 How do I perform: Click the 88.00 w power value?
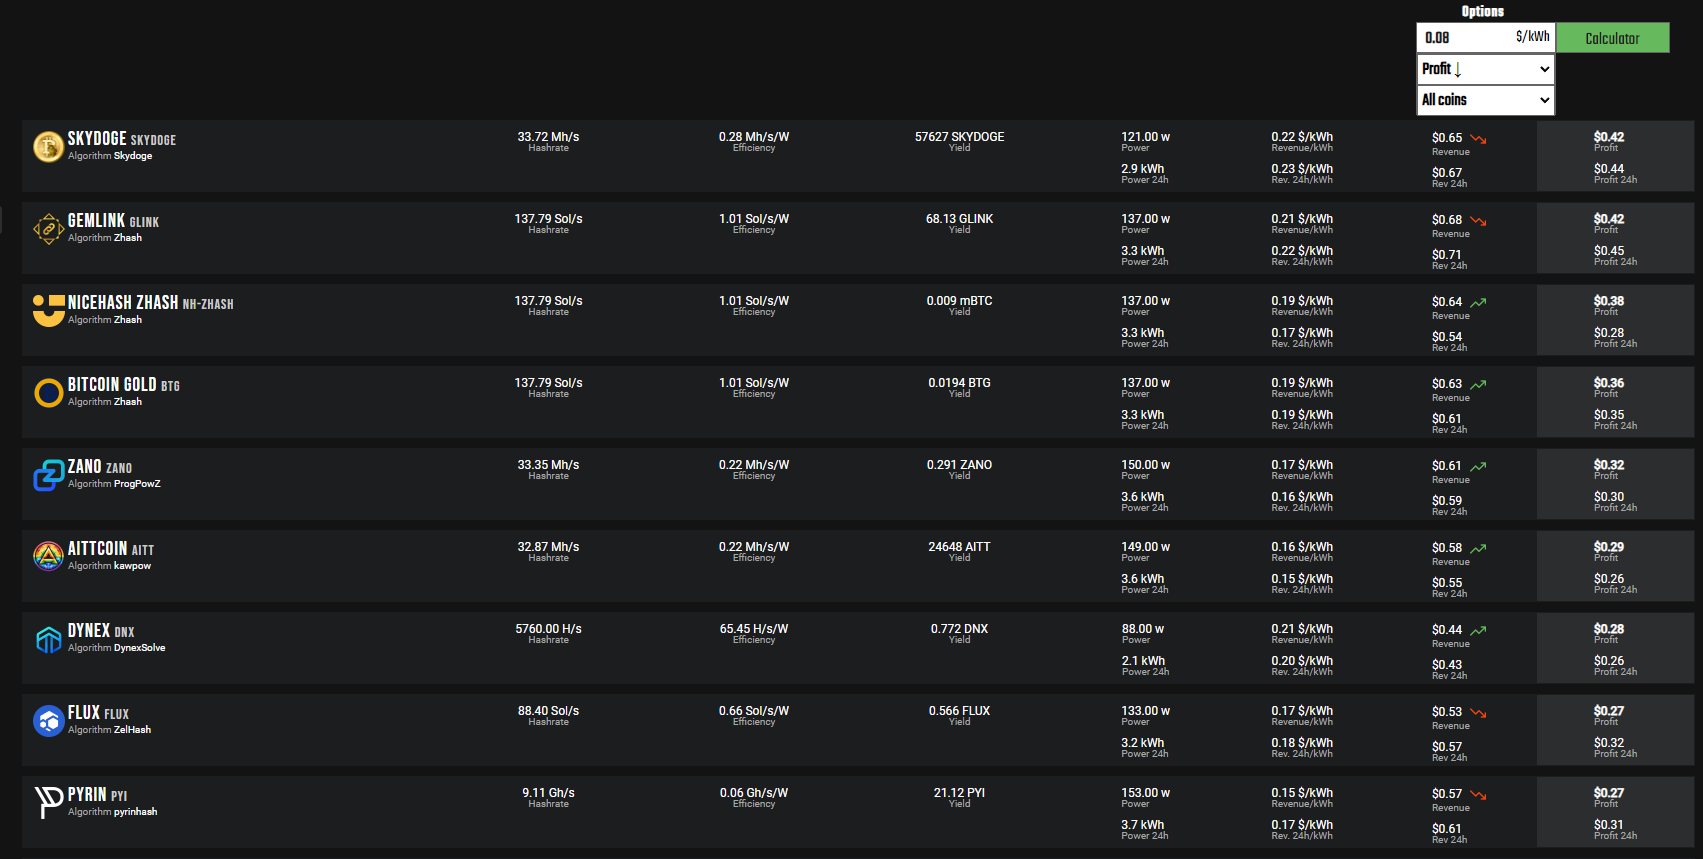pyautogui.click(x=1143, y=629)
